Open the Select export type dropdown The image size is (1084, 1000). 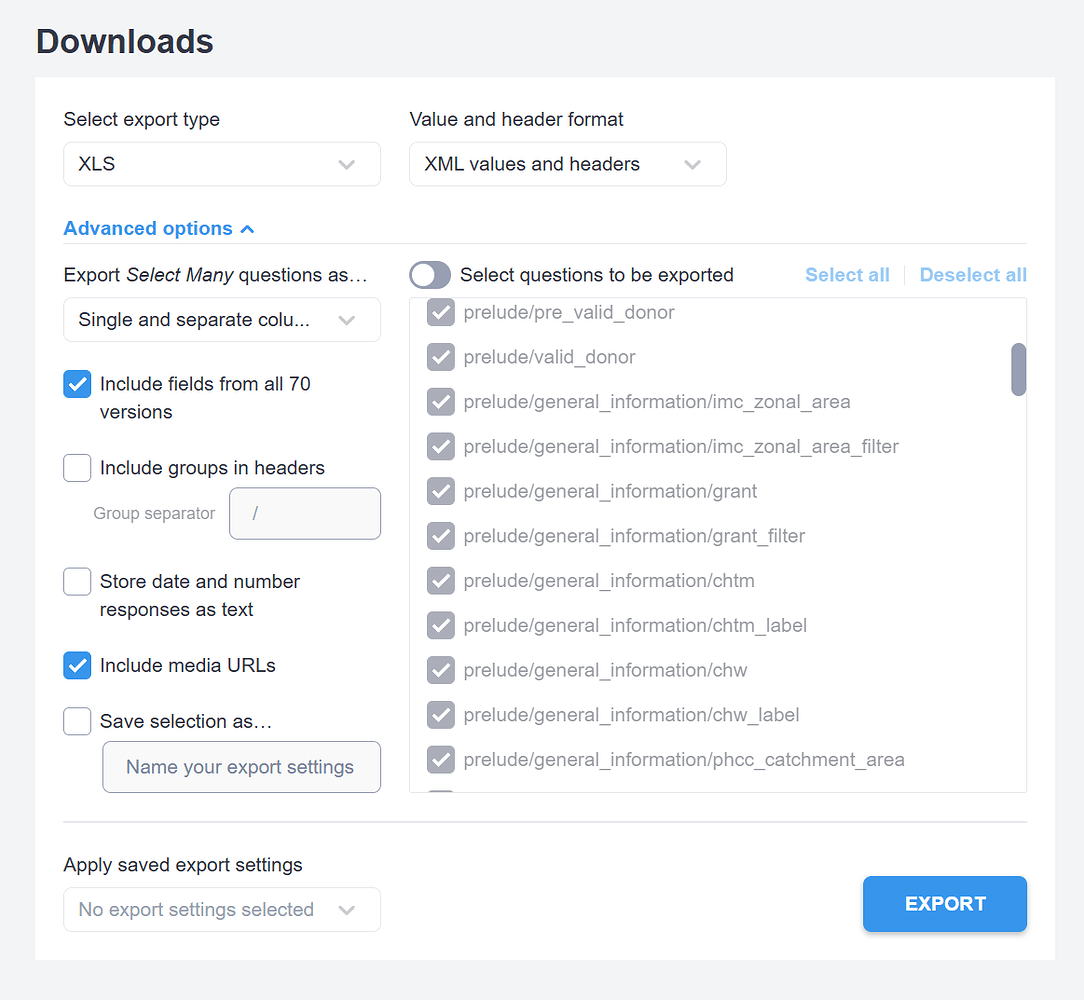point(221,164)
